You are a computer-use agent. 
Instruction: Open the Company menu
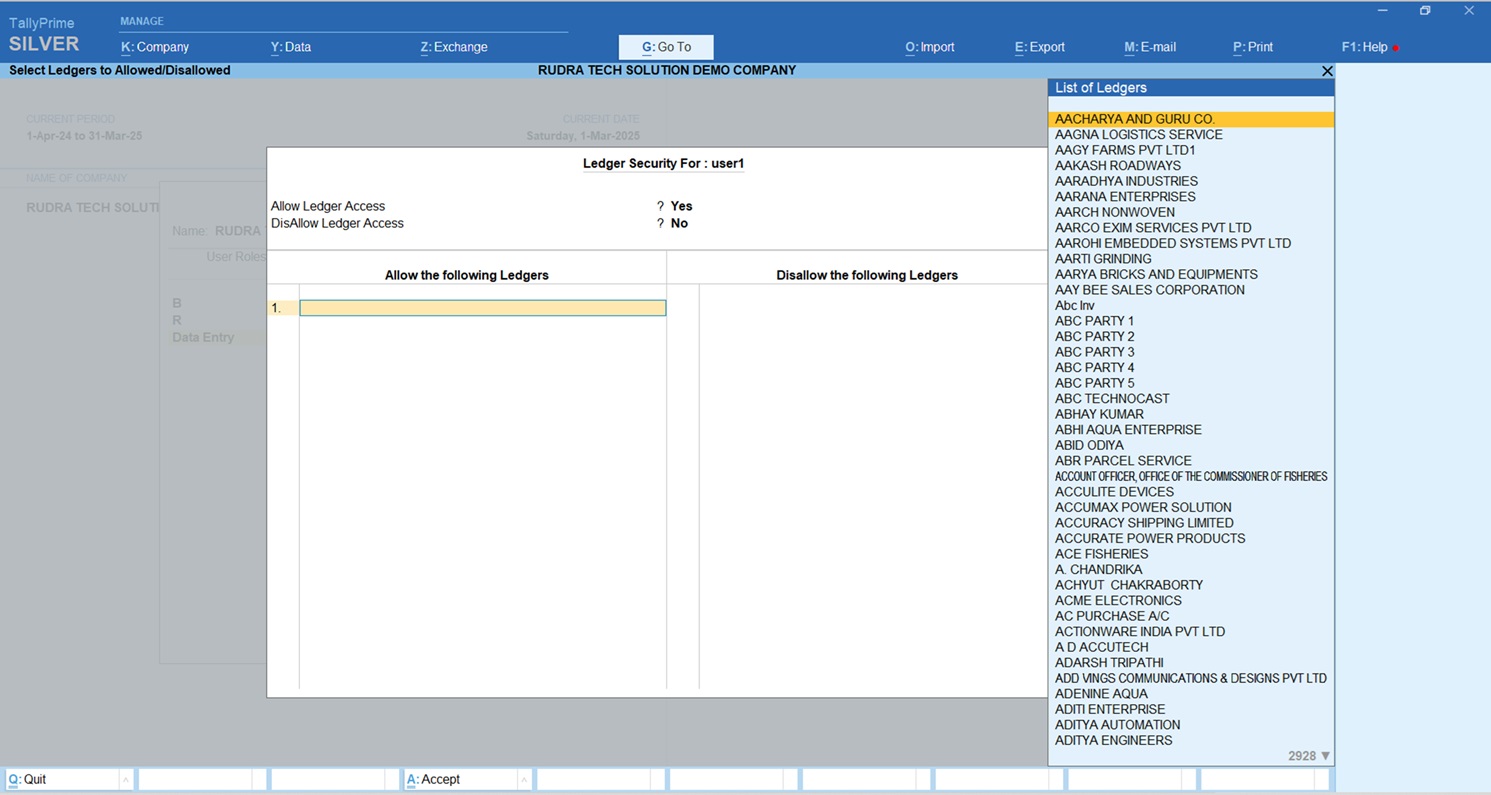(x=155, y=47)
